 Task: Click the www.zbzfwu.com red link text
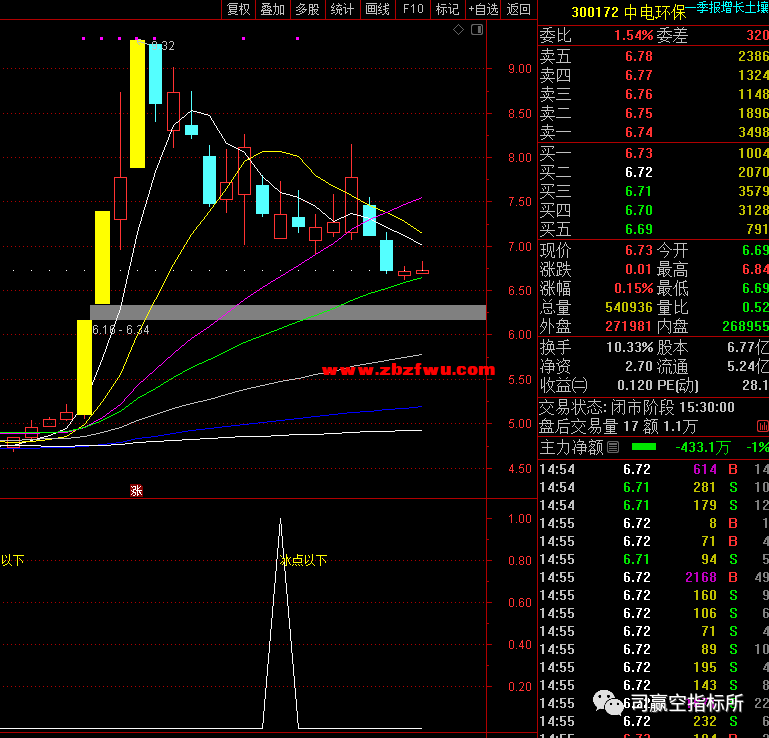(x=408, y=369)
